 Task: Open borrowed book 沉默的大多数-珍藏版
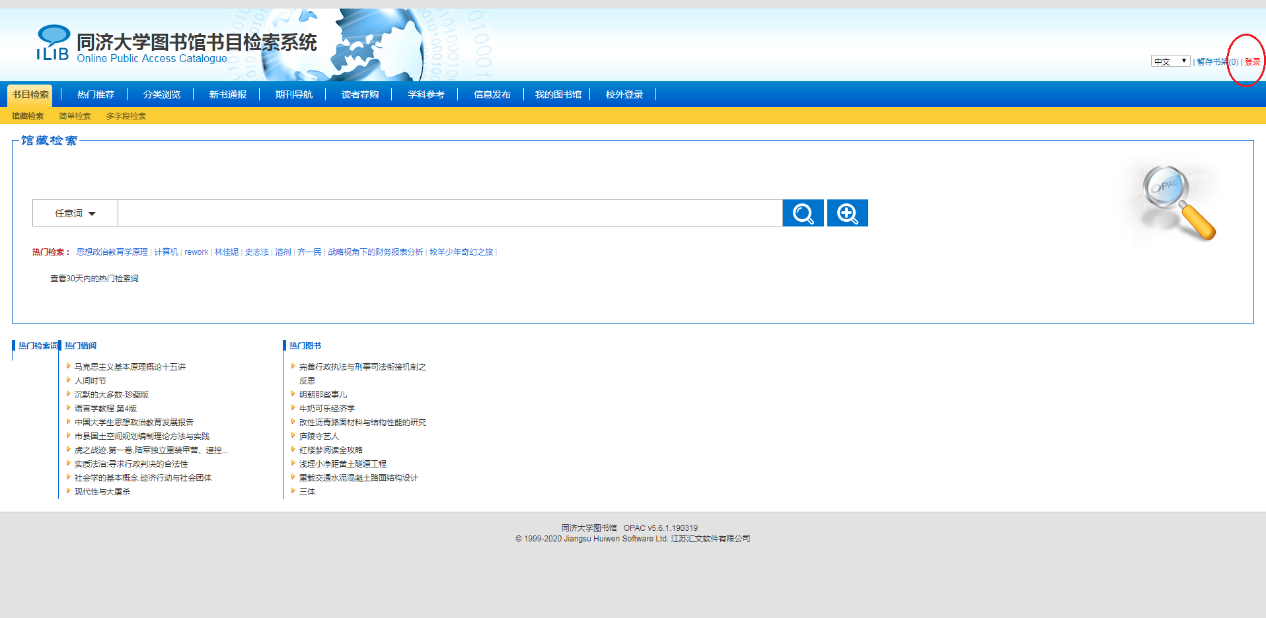[x=111, y=395]
